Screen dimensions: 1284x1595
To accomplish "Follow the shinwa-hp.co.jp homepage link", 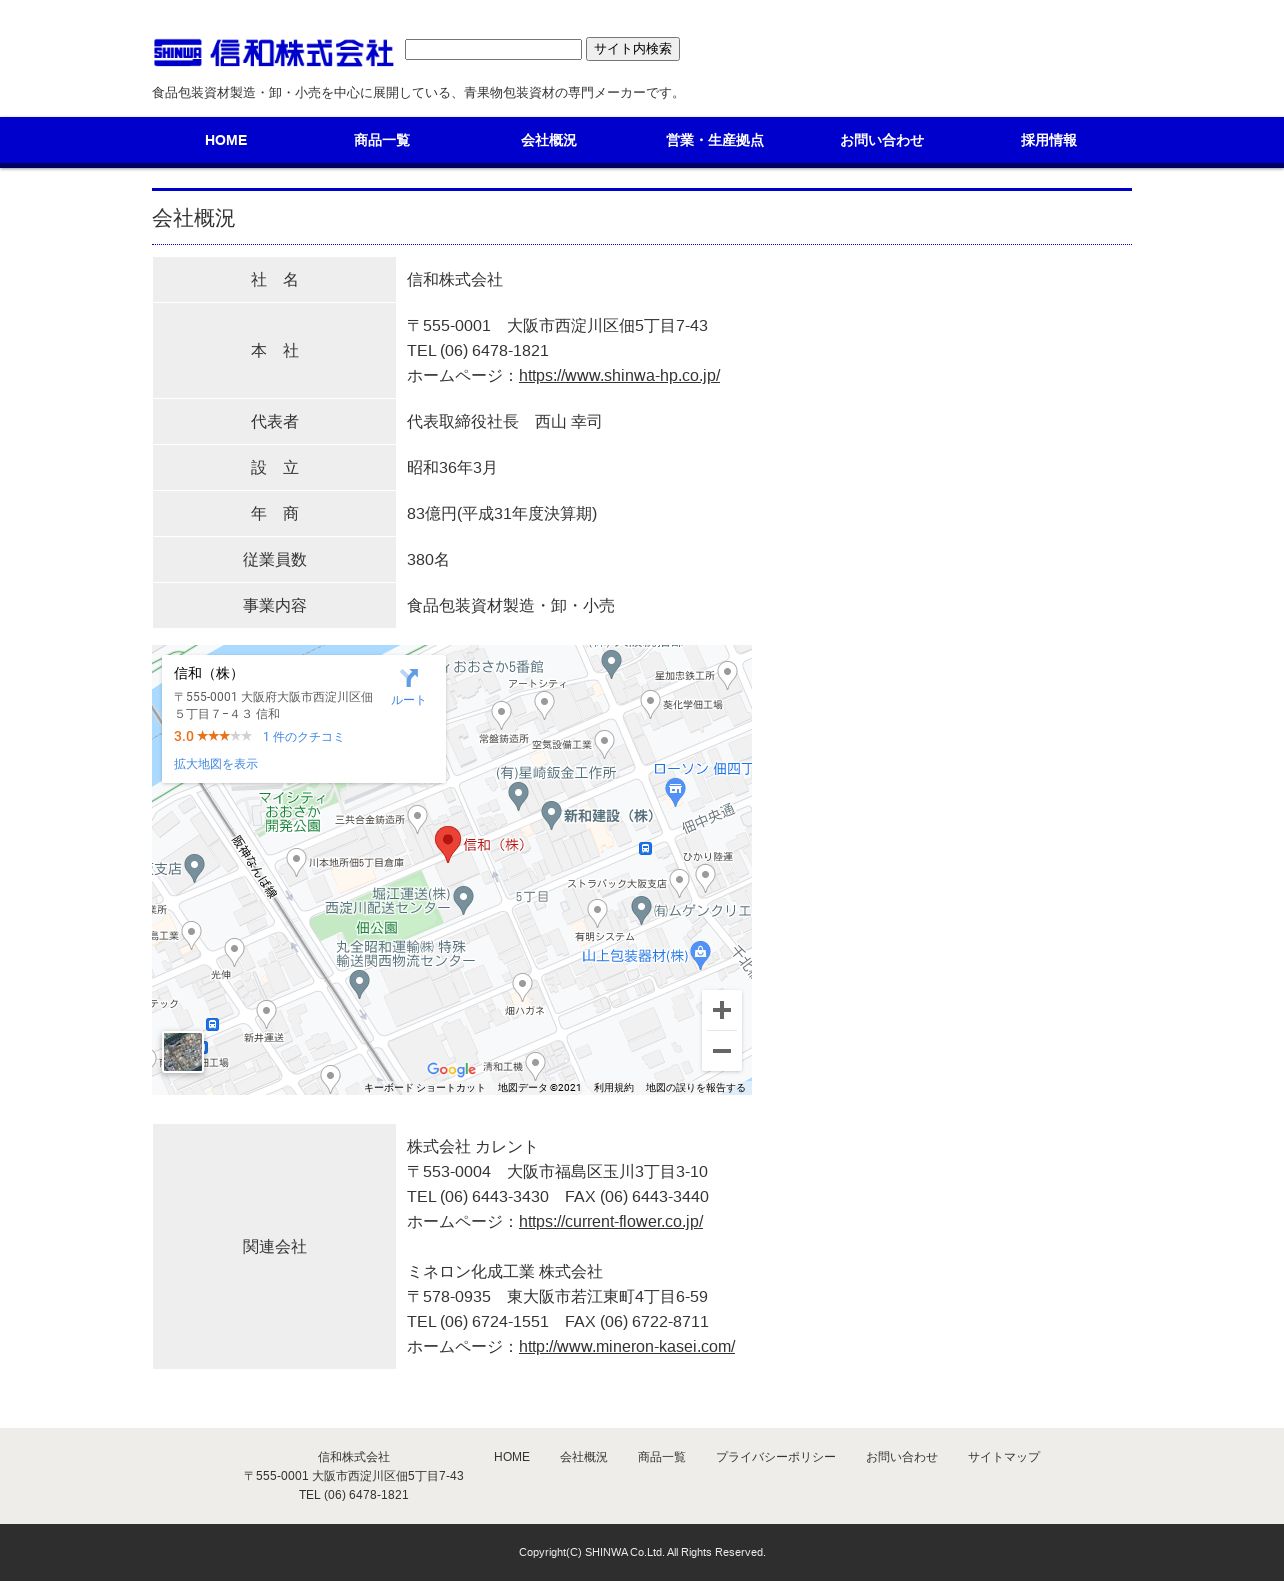I will tap(619, 376).
